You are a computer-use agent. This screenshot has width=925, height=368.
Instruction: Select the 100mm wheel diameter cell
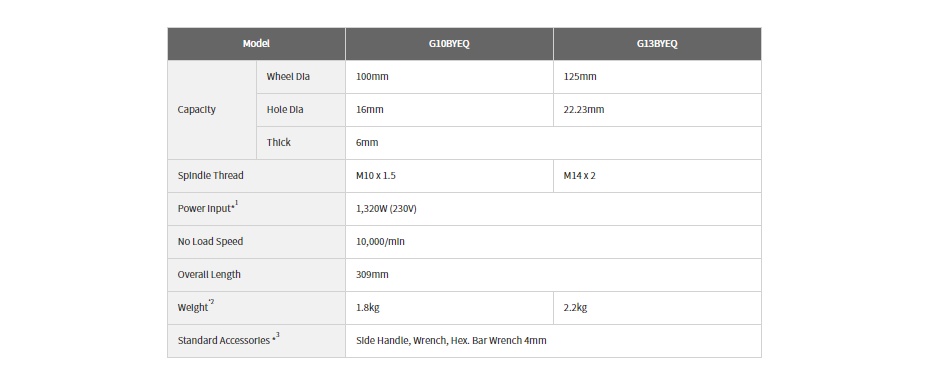pos(449,77)
